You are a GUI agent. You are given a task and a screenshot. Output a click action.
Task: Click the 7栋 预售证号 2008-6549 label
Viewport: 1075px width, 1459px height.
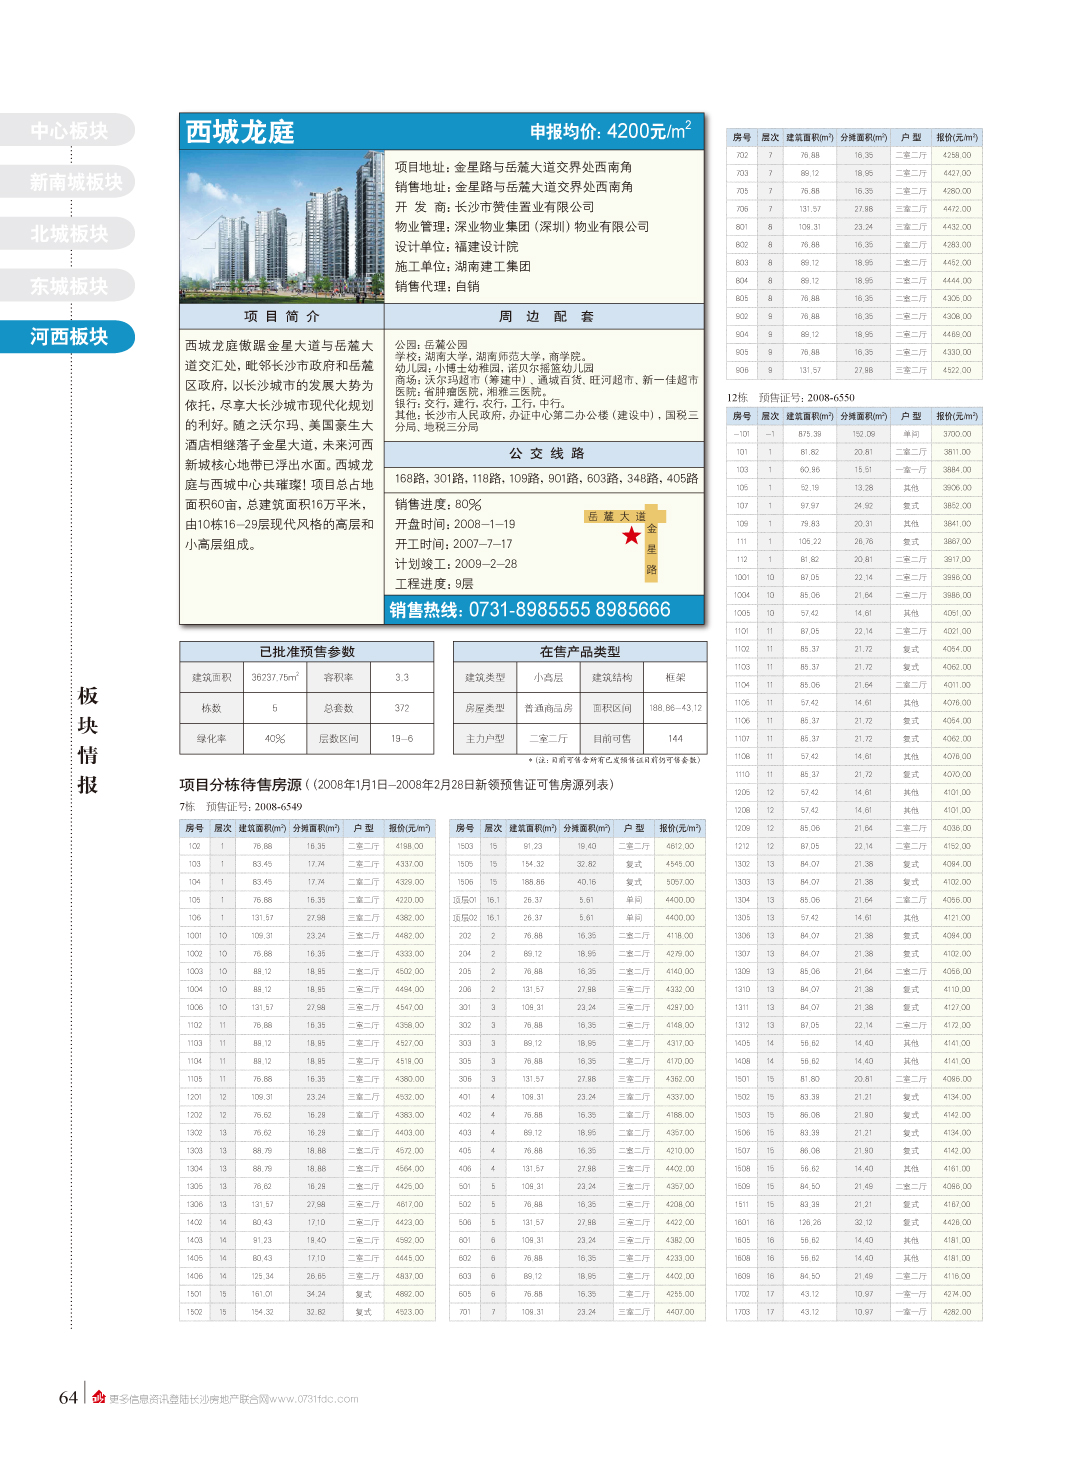pyautogui.click(x=241, y=807)
